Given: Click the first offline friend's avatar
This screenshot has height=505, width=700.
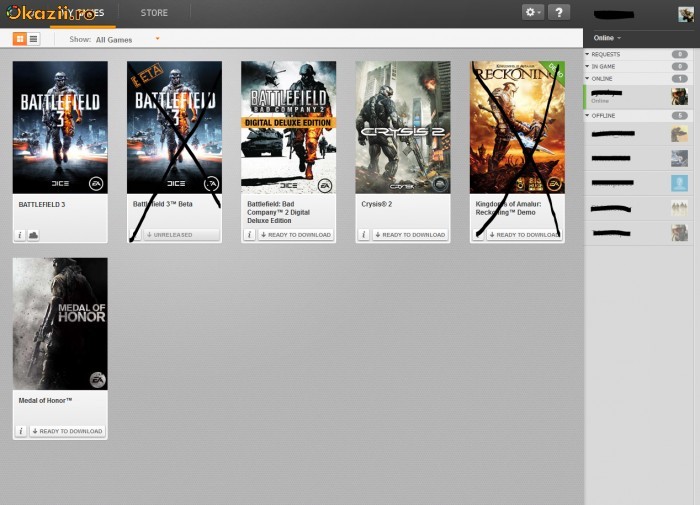Looking at the screenshot, I should point(679,134).
